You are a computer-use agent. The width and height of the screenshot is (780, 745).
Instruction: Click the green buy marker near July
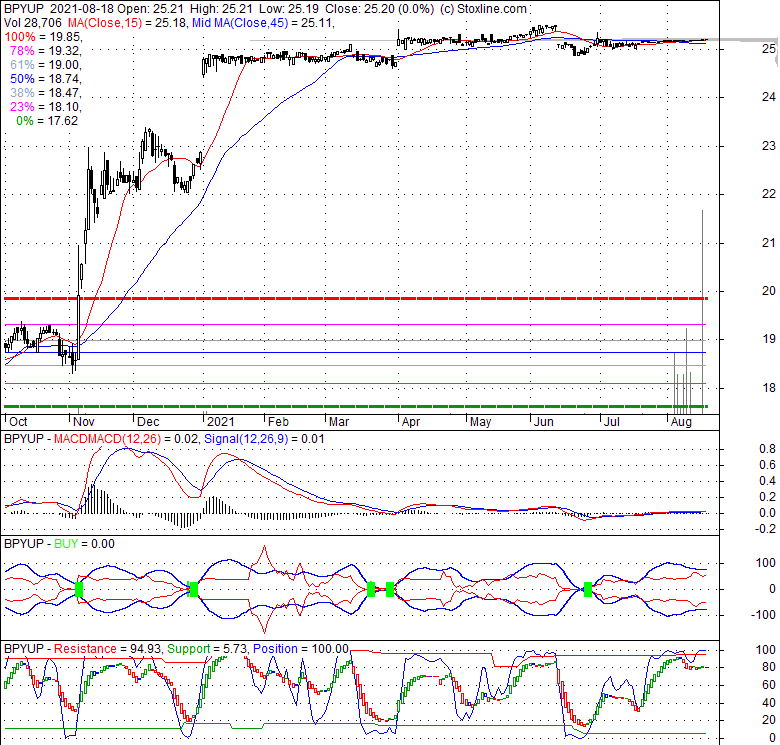point(587,589)
